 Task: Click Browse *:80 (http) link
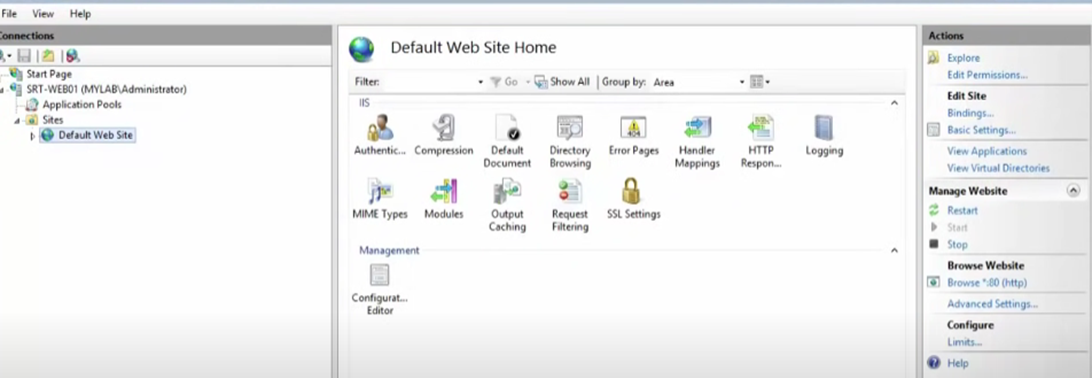point(987,283)
